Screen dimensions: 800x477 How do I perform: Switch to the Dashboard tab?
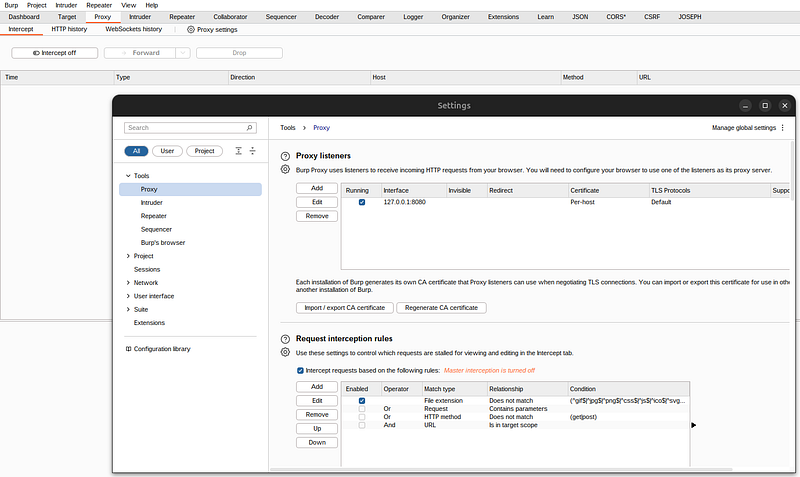(24, 17)
